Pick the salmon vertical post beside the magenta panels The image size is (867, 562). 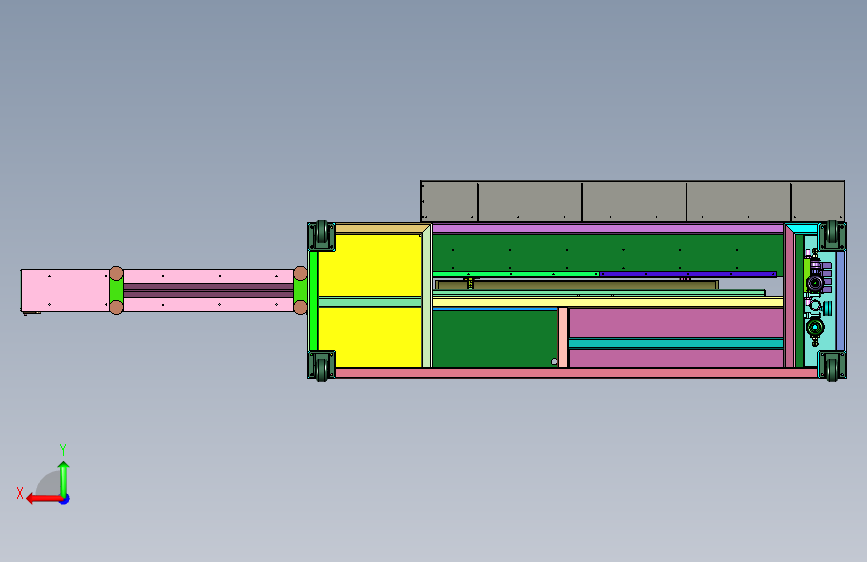(x=563, y=337)
